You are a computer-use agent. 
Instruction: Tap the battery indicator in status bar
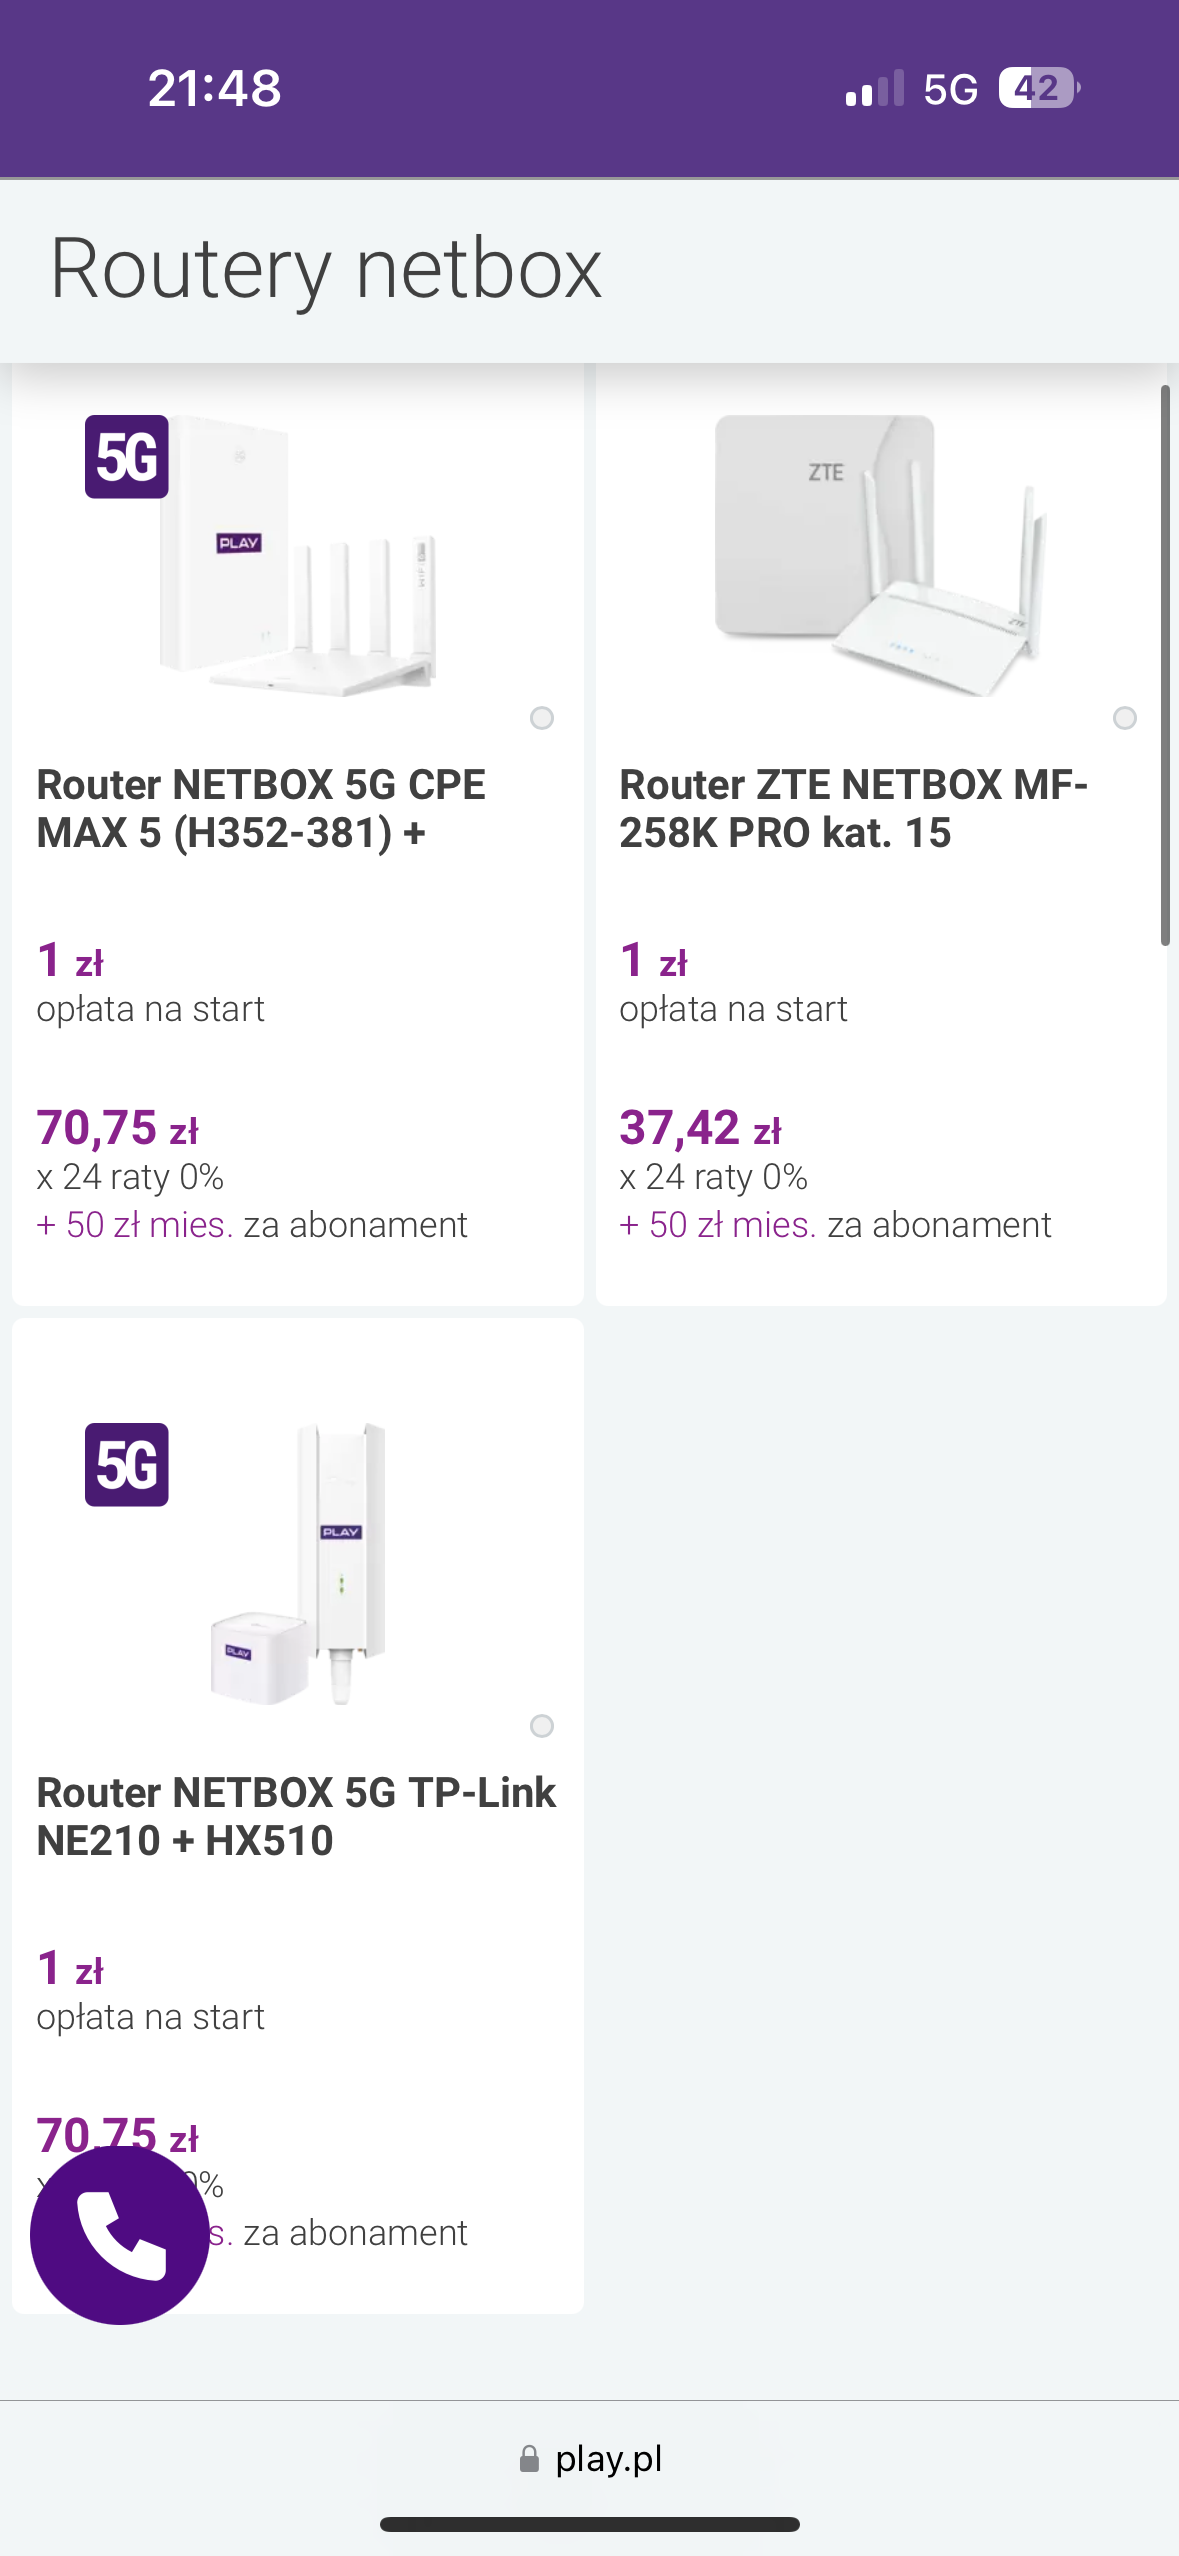(x=1038, y=88)
